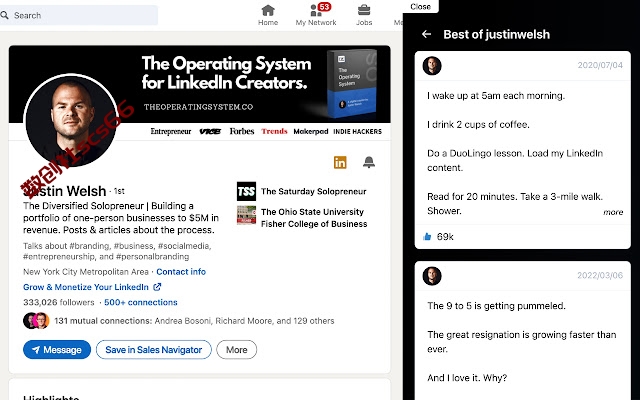640x400 pixels.
Task: Click 'I wake up at 5am each morning.'
Action: (496, 96)
